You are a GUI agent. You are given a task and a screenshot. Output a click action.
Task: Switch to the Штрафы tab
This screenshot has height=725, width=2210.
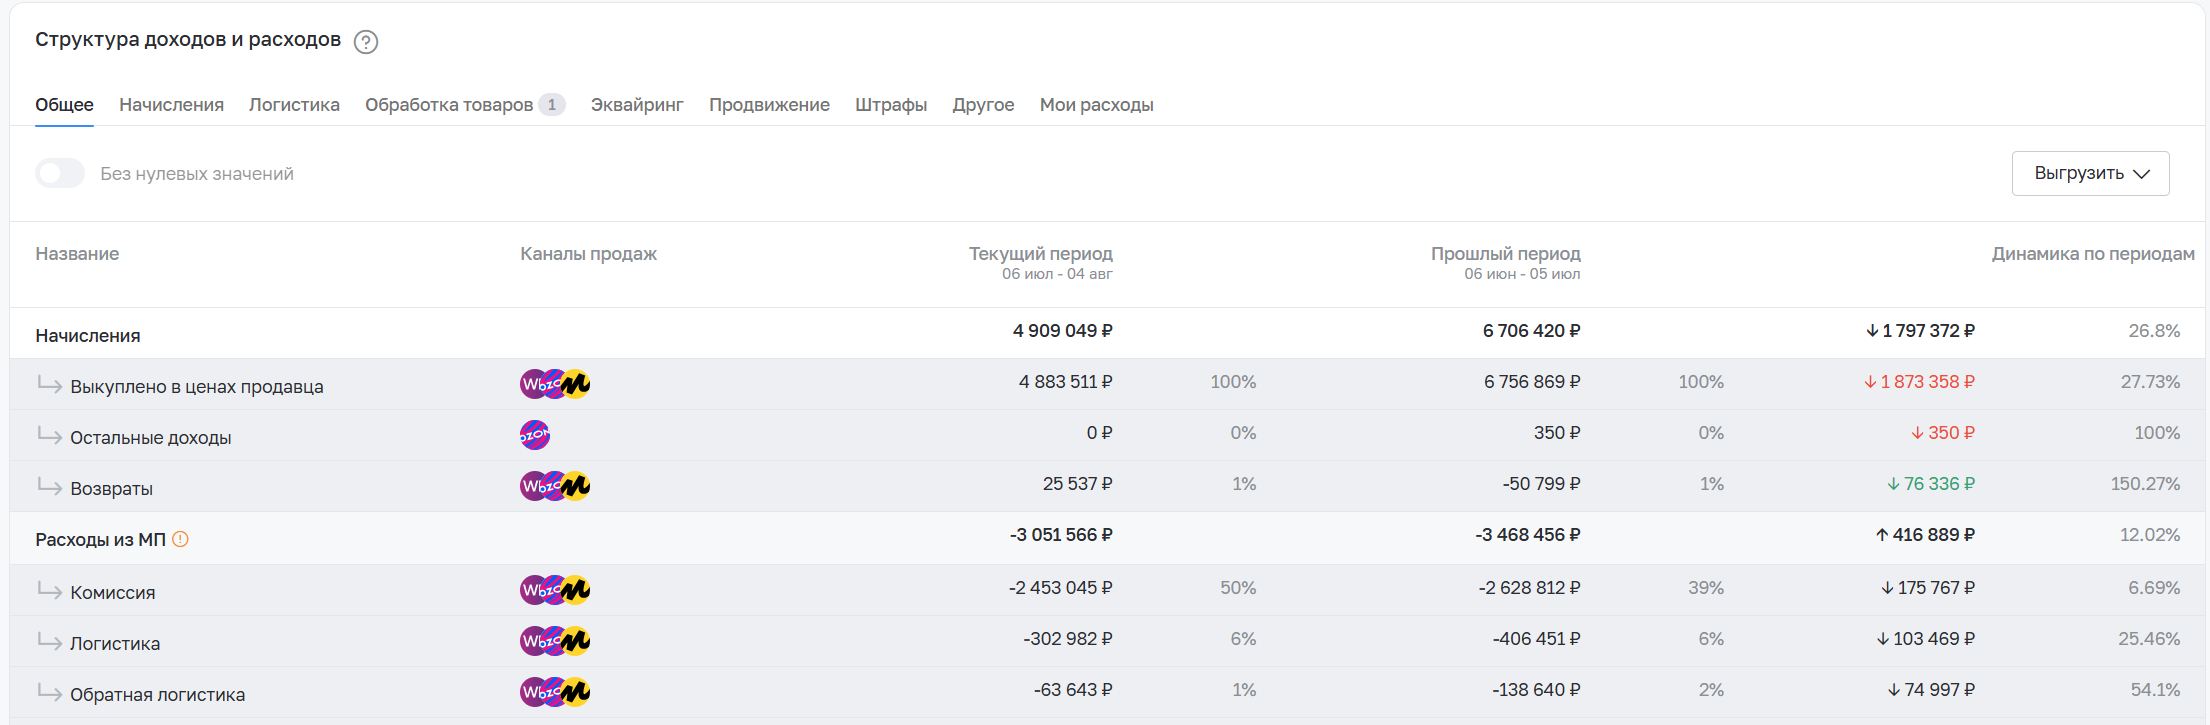891,105
